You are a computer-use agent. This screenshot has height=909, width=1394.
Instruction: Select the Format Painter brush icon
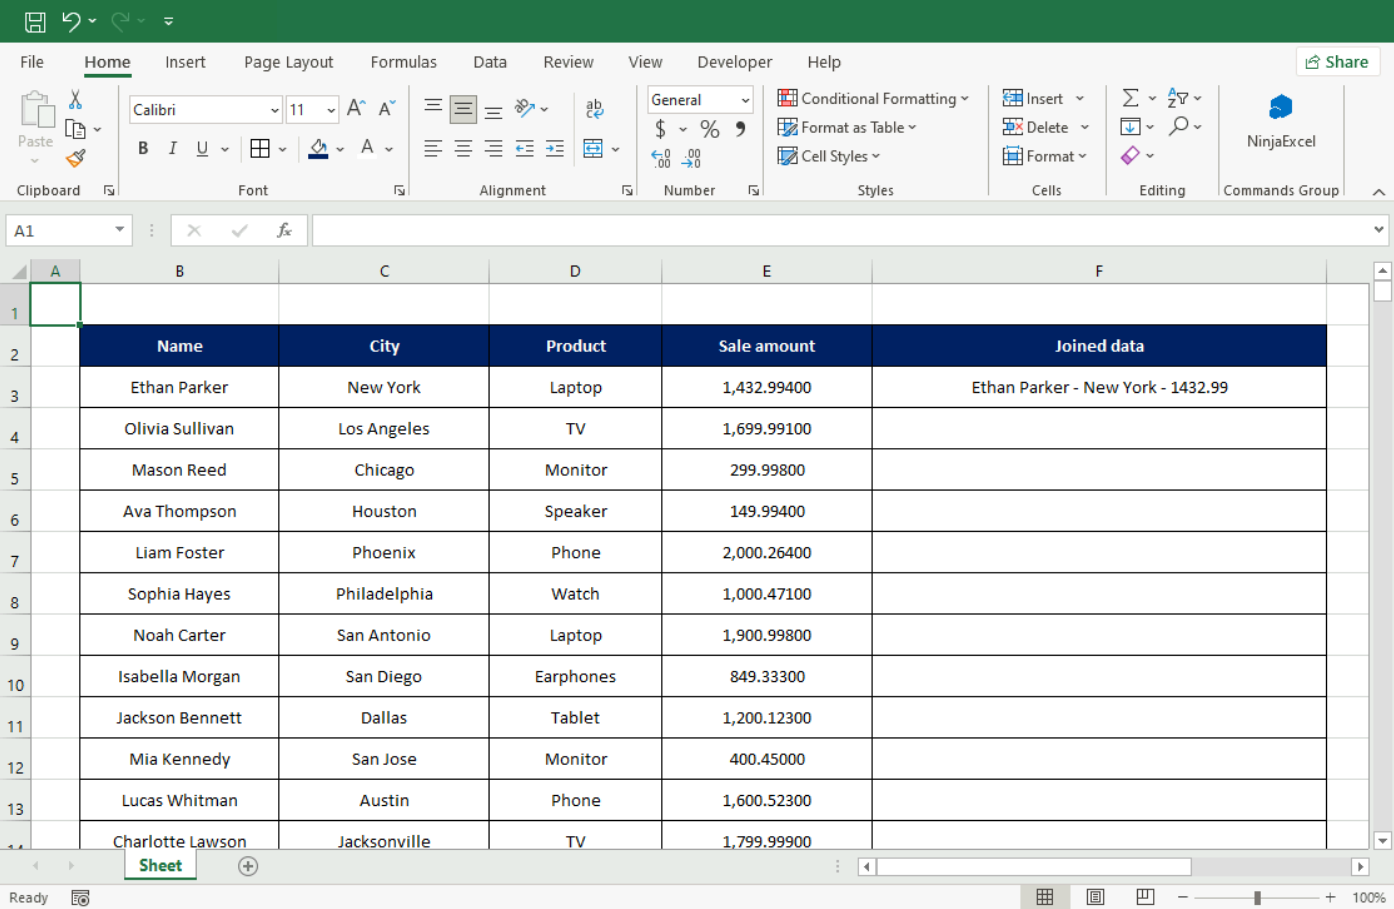click(x=76, y=158)
